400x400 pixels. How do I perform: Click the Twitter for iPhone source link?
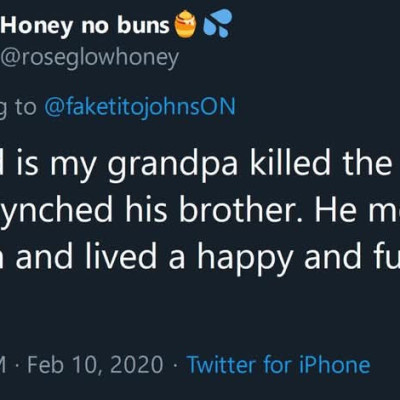[279, 365]
